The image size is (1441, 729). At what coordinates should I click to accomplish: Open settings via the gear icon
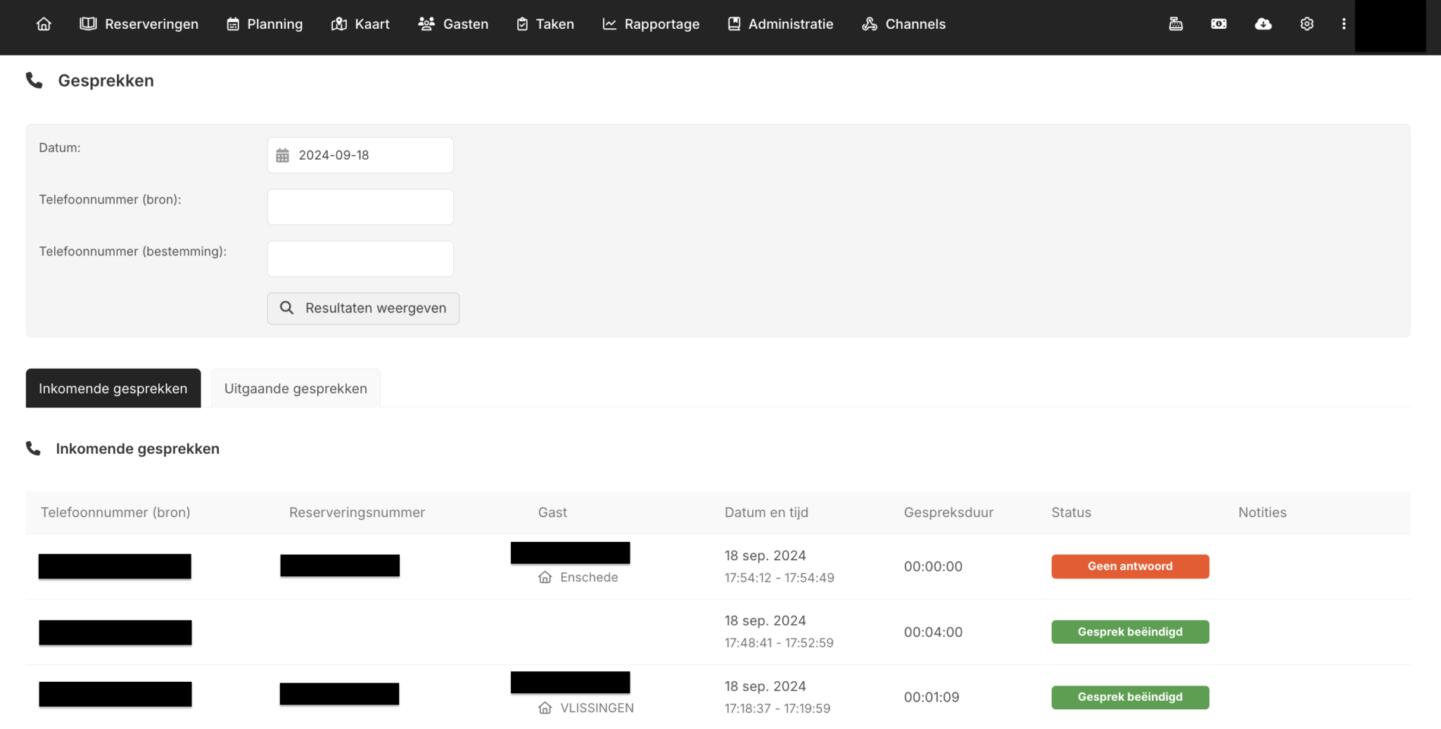1307,24
